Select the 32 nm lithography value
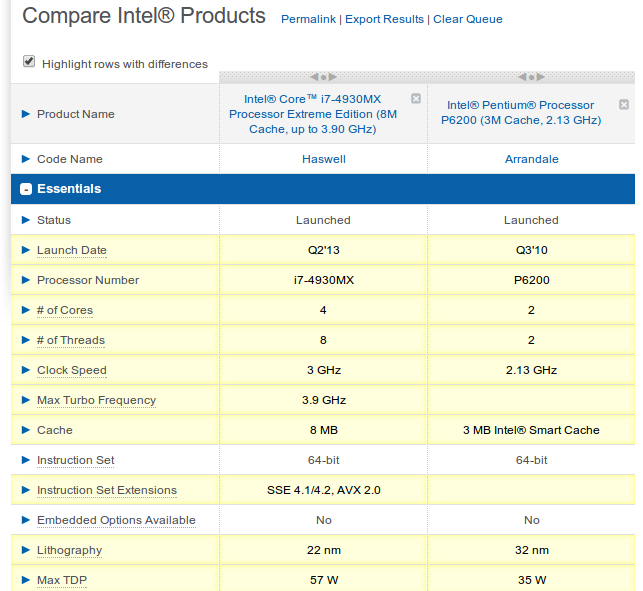Image resolution: width=643 pixels, height=591 pixels. click(x=532, y=550)
